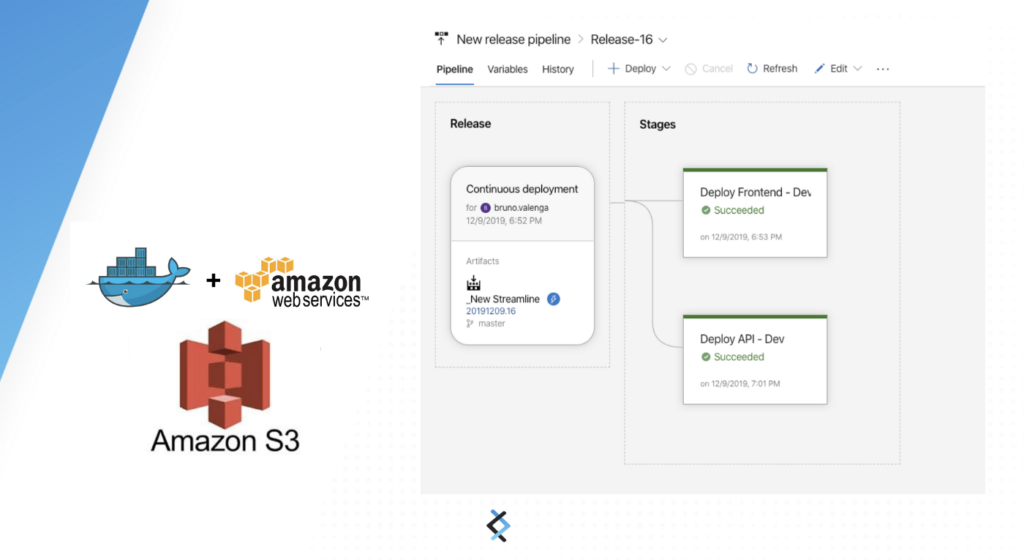The width and height of the screenshot is (1024, 560).
Task: Switch to the History tab
Action: click(x=558, y=69)
